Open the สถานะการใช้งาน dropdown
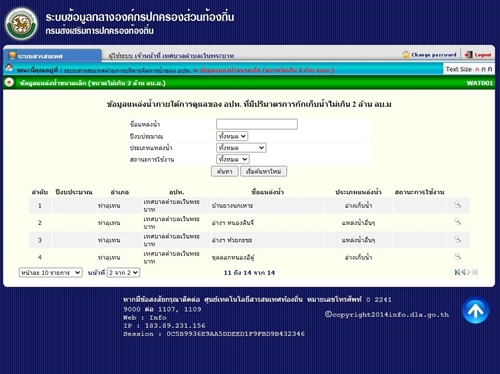 point(233,159)
